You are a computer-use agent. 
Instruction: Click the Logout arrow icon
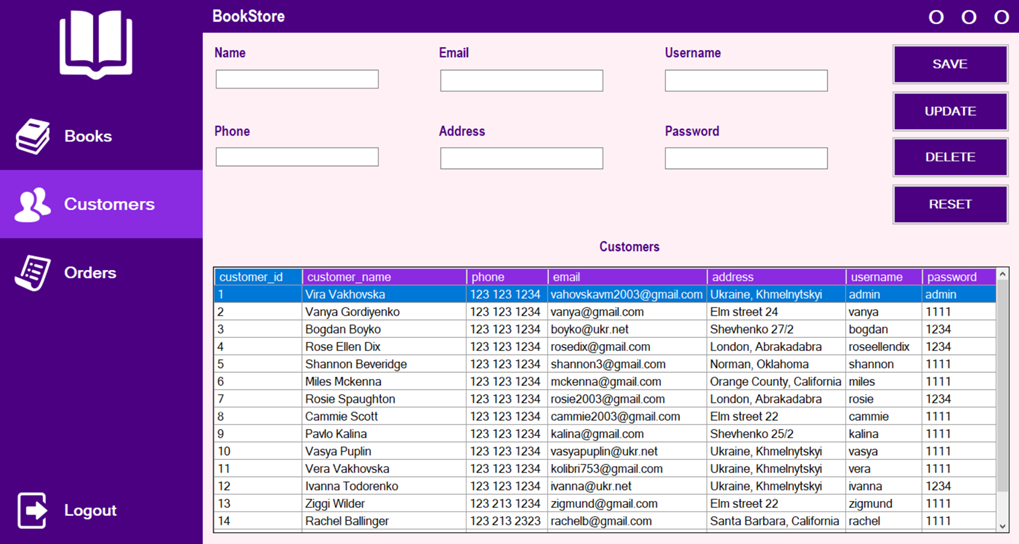(32, 510)
